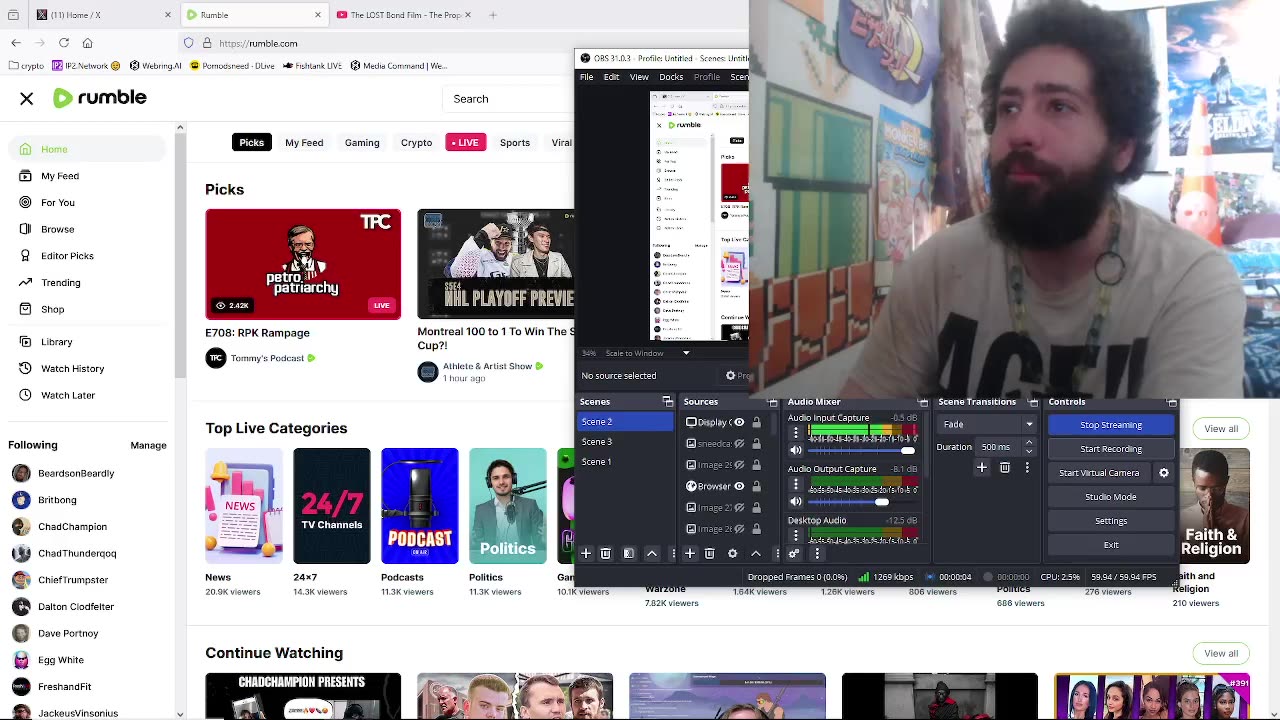Adjust the Audio Output Capture volume slider

861,501
